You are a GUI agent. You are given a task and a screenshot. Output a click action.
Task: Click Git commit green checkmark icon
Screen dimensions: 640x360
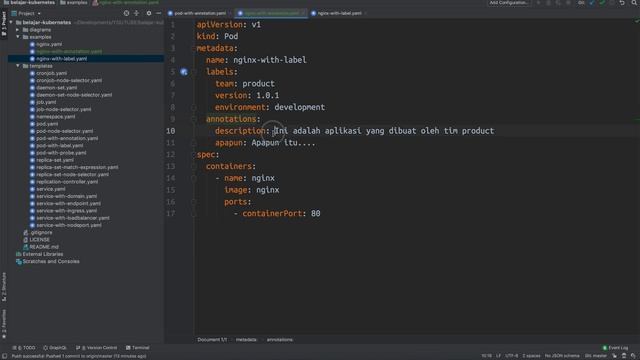click(x=602, y=3)
